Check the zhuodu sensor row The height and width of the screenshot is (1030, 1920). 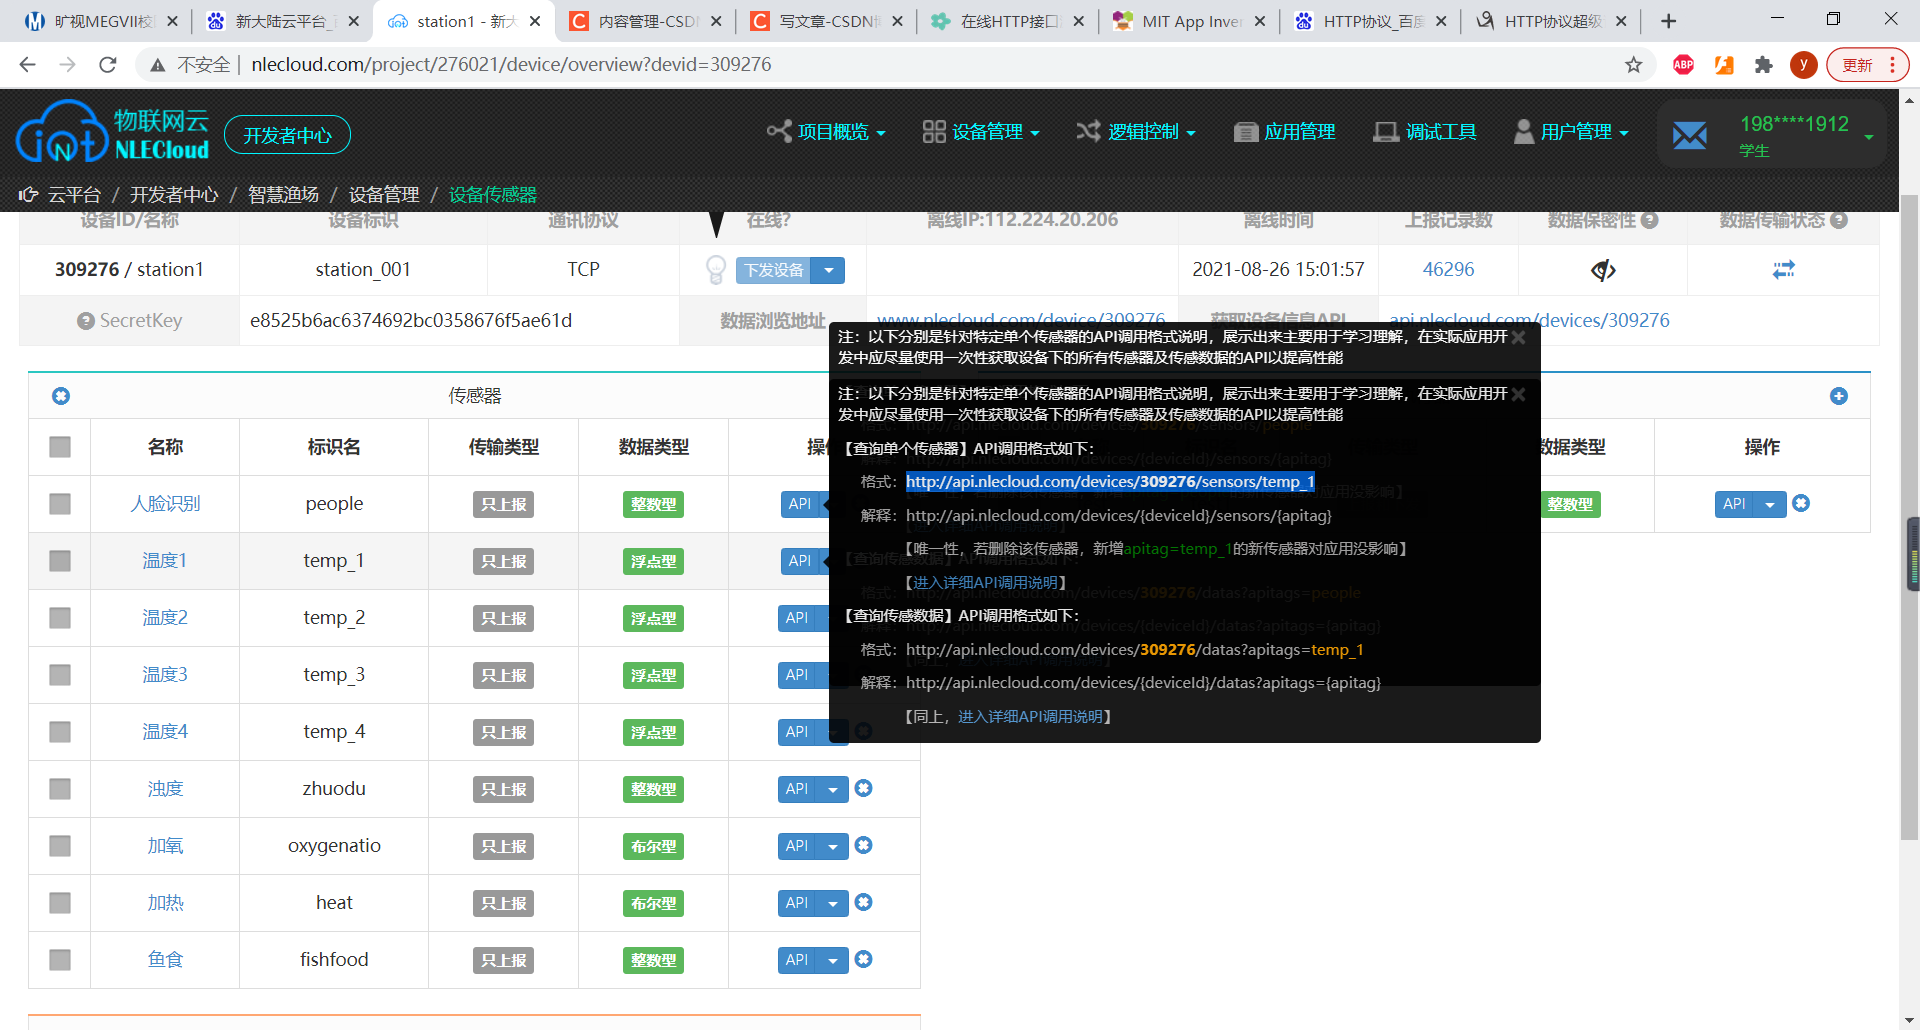(60, 789)
